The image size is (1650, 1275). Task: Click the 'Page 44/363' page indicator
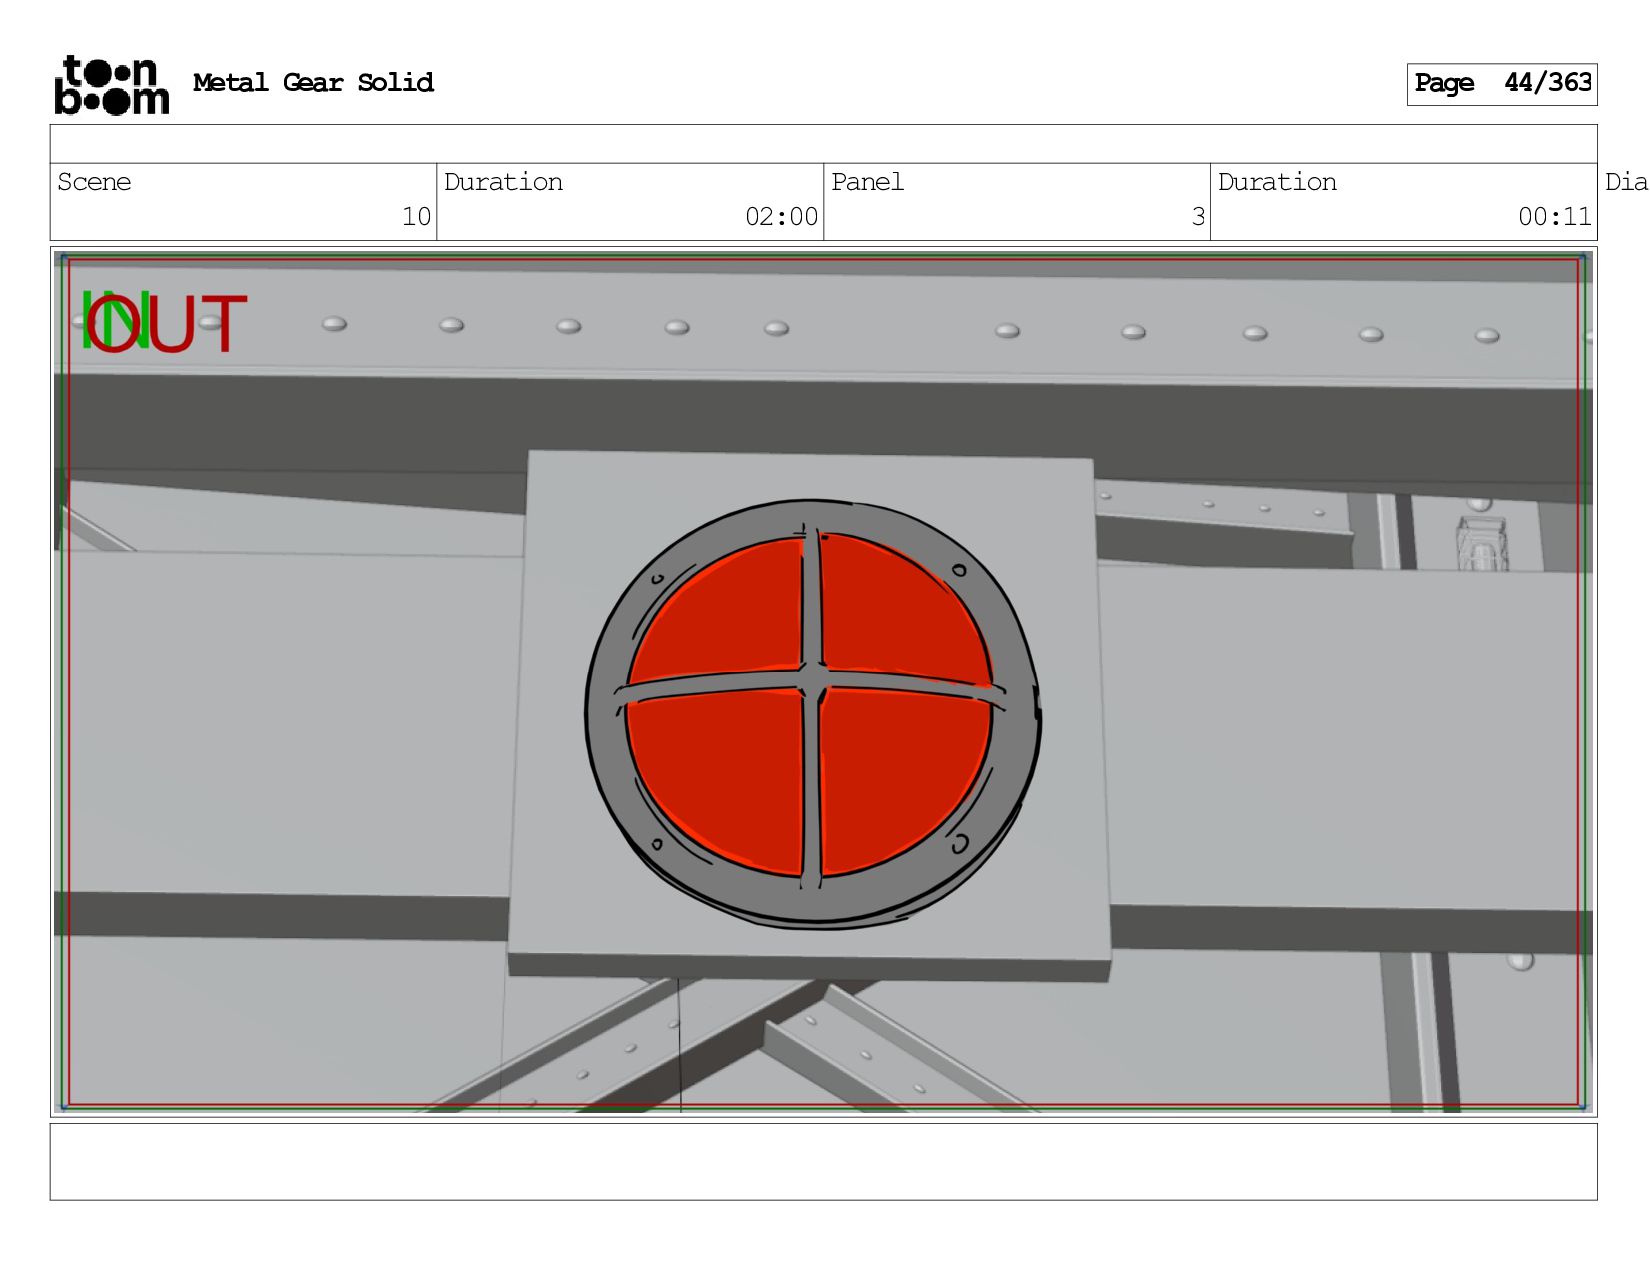tap(1502, 84)
